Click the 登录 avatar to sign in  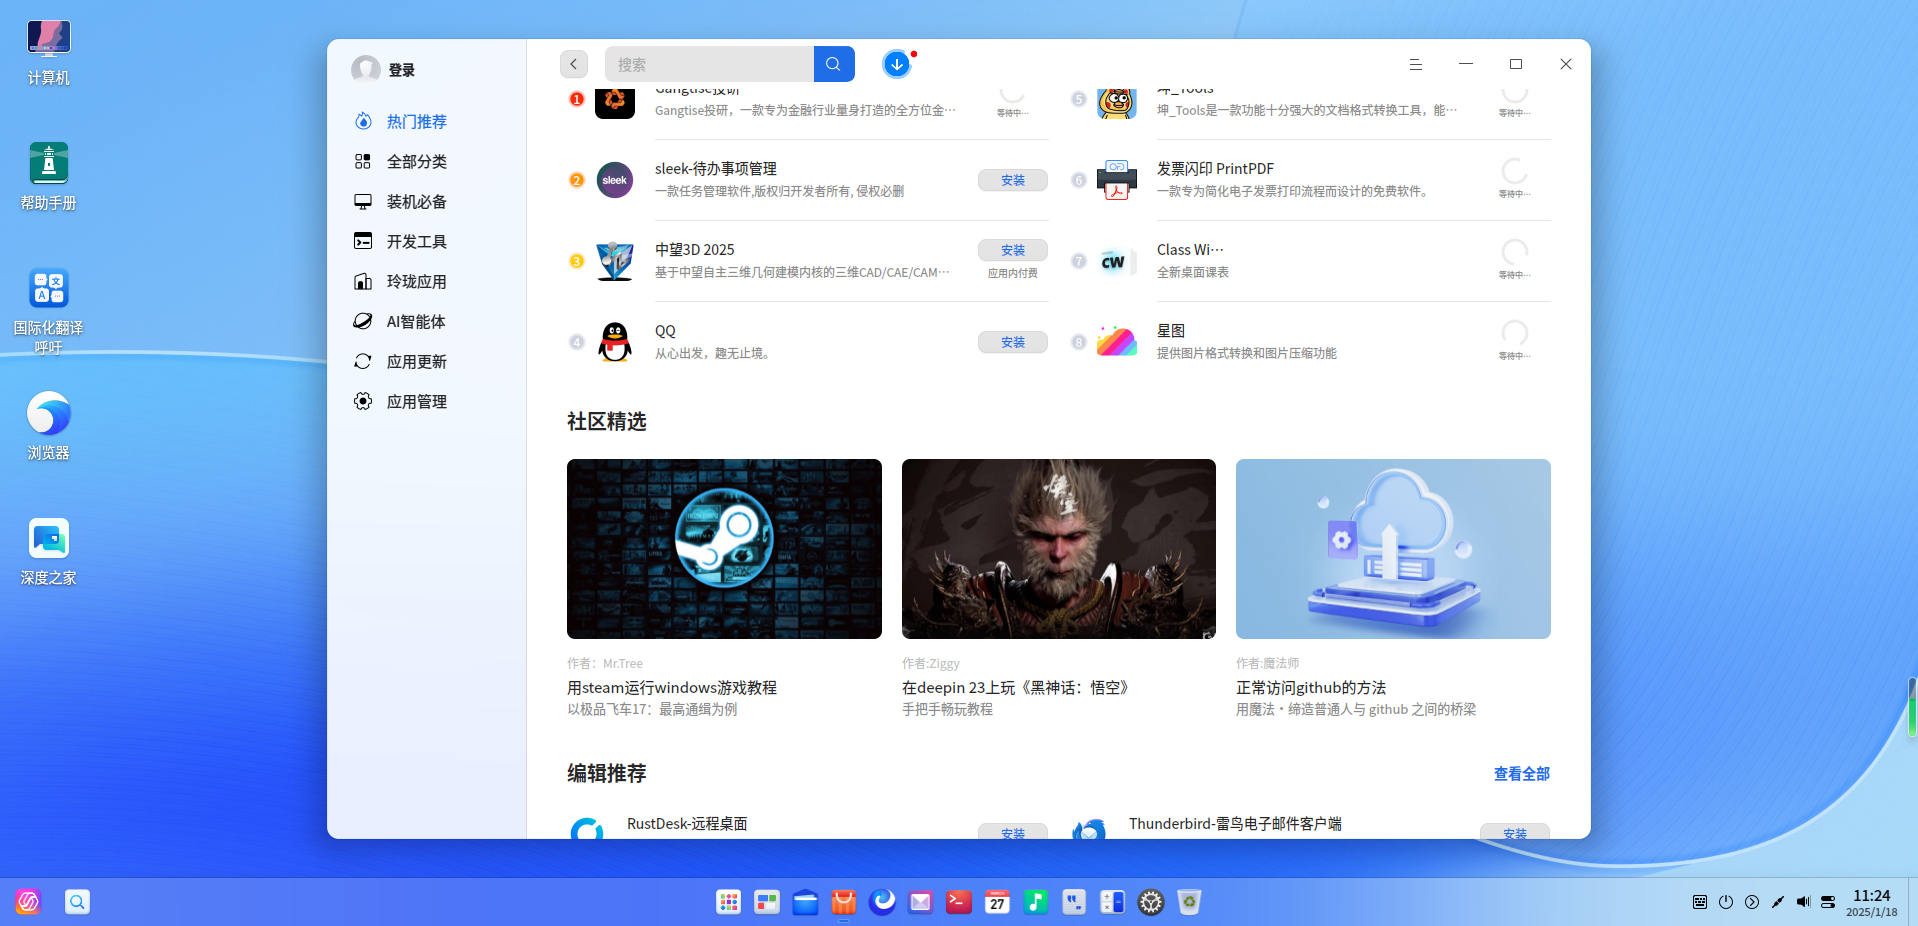coord(366,69)
